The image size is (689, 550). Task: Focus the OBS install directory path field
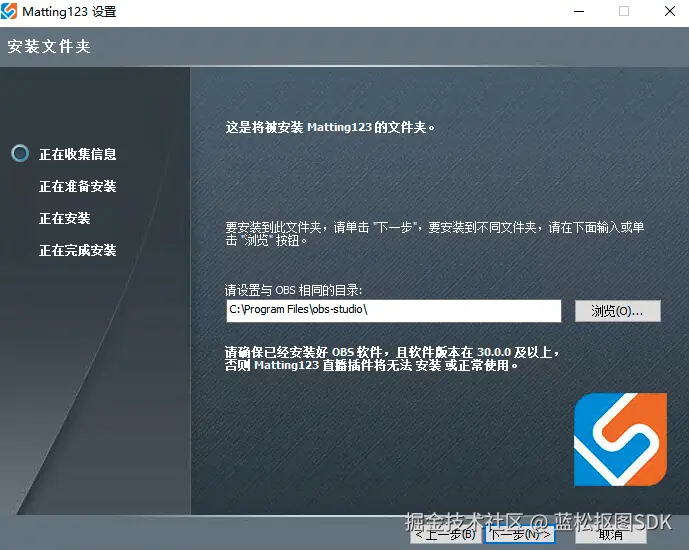tap(394, 311)
